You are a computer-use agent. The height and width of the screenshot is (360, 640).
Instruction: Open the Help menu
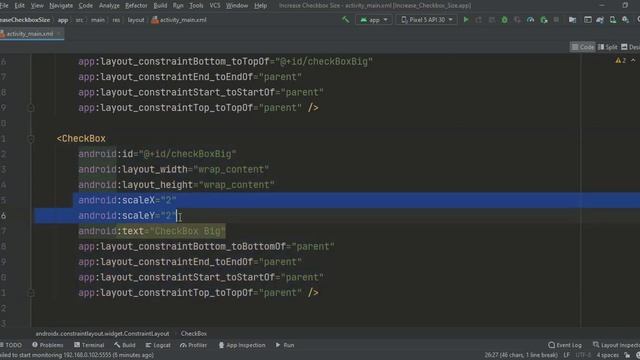tap(260, 6)
